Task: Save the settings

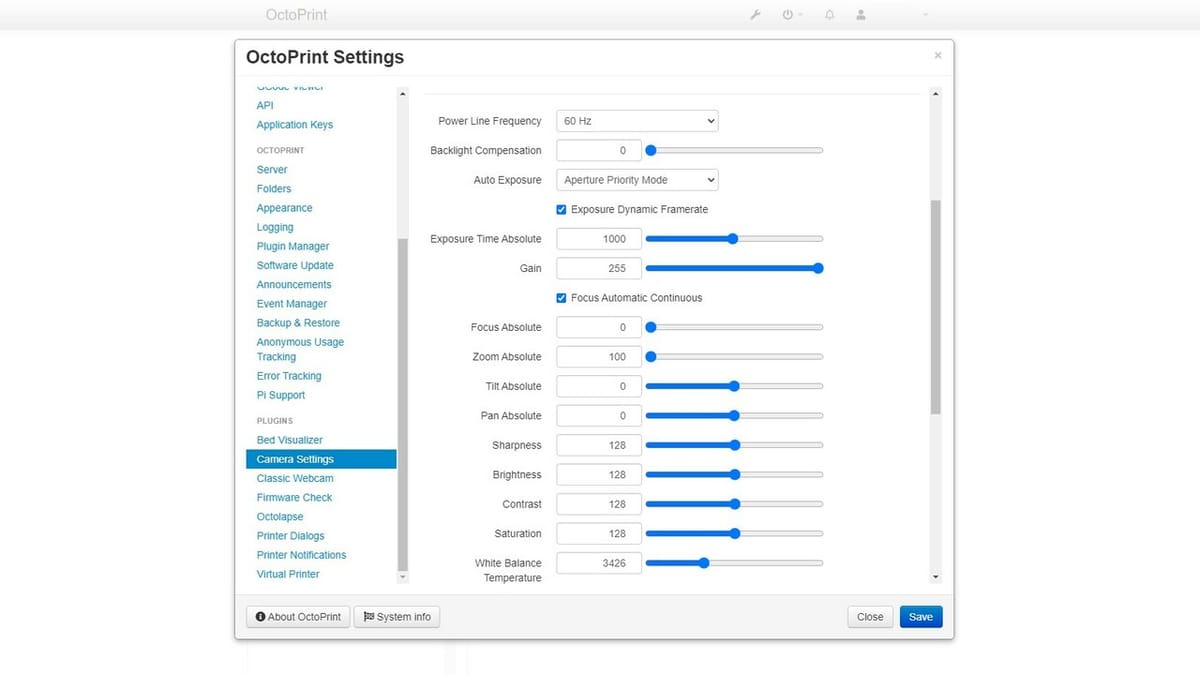Action: [x=921, y=617]
